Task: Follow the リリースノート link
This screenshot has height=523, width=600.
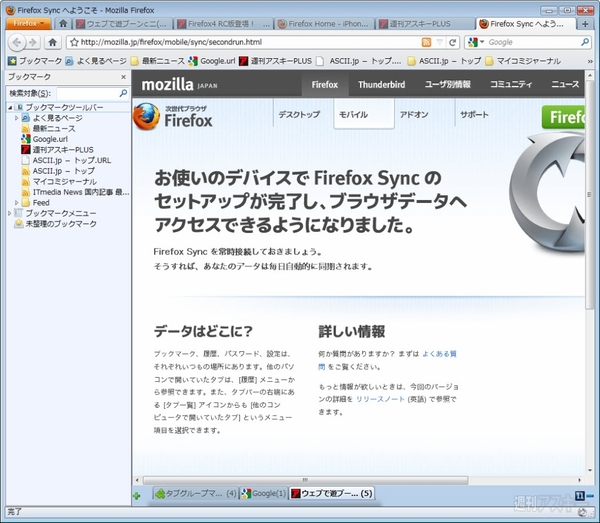Action: tap(380, 399)
